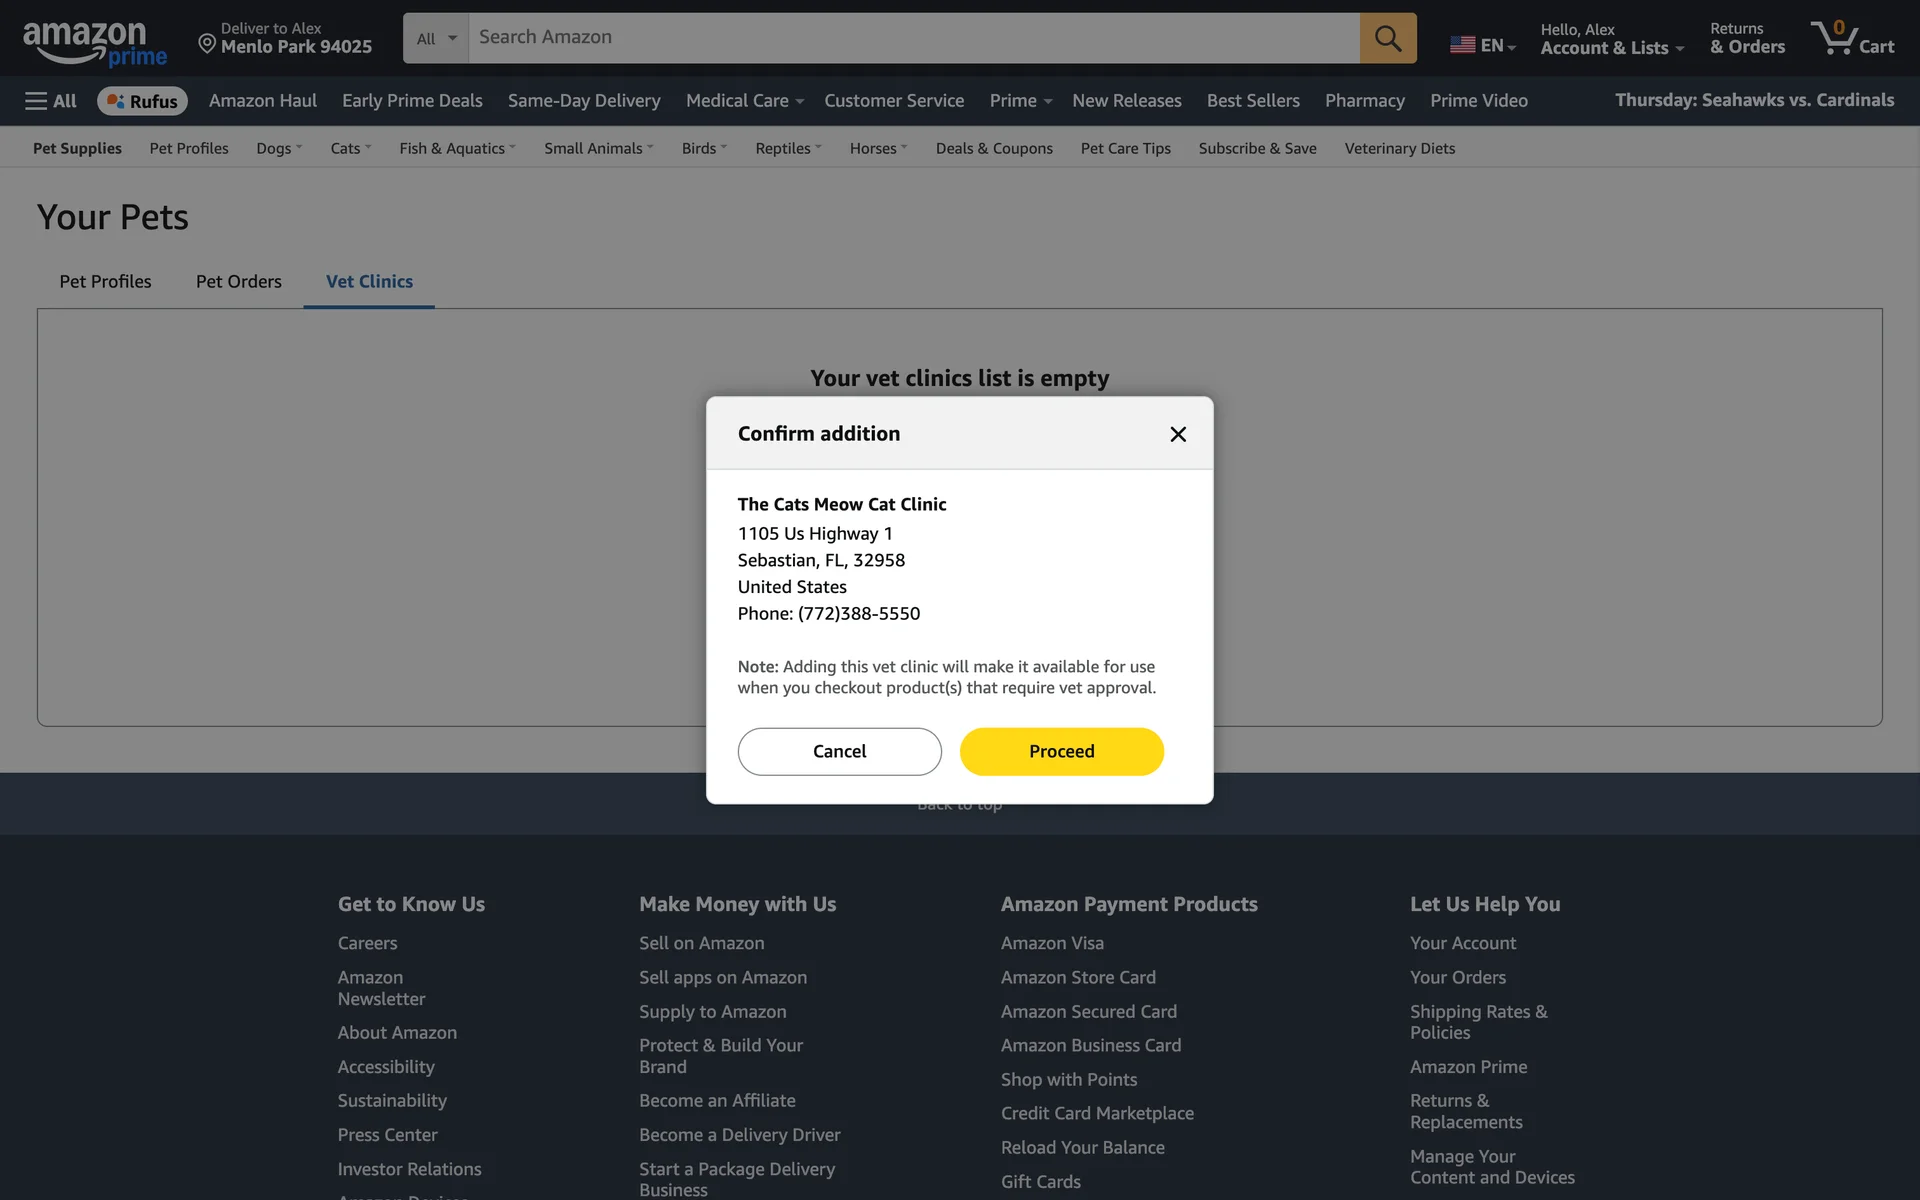Open the Returns & Orders link
This screenshot has width=1920, height=1200.
1746,38
